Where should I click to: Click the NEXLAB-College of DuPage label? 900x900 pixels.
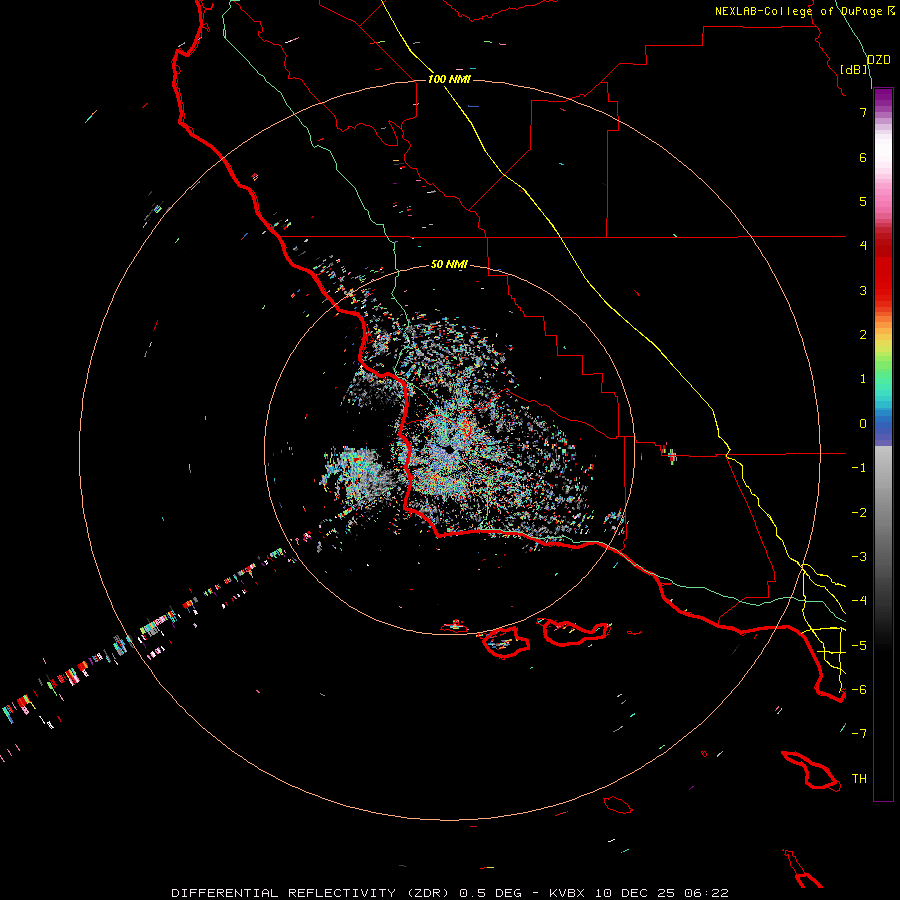click(798, 11)
